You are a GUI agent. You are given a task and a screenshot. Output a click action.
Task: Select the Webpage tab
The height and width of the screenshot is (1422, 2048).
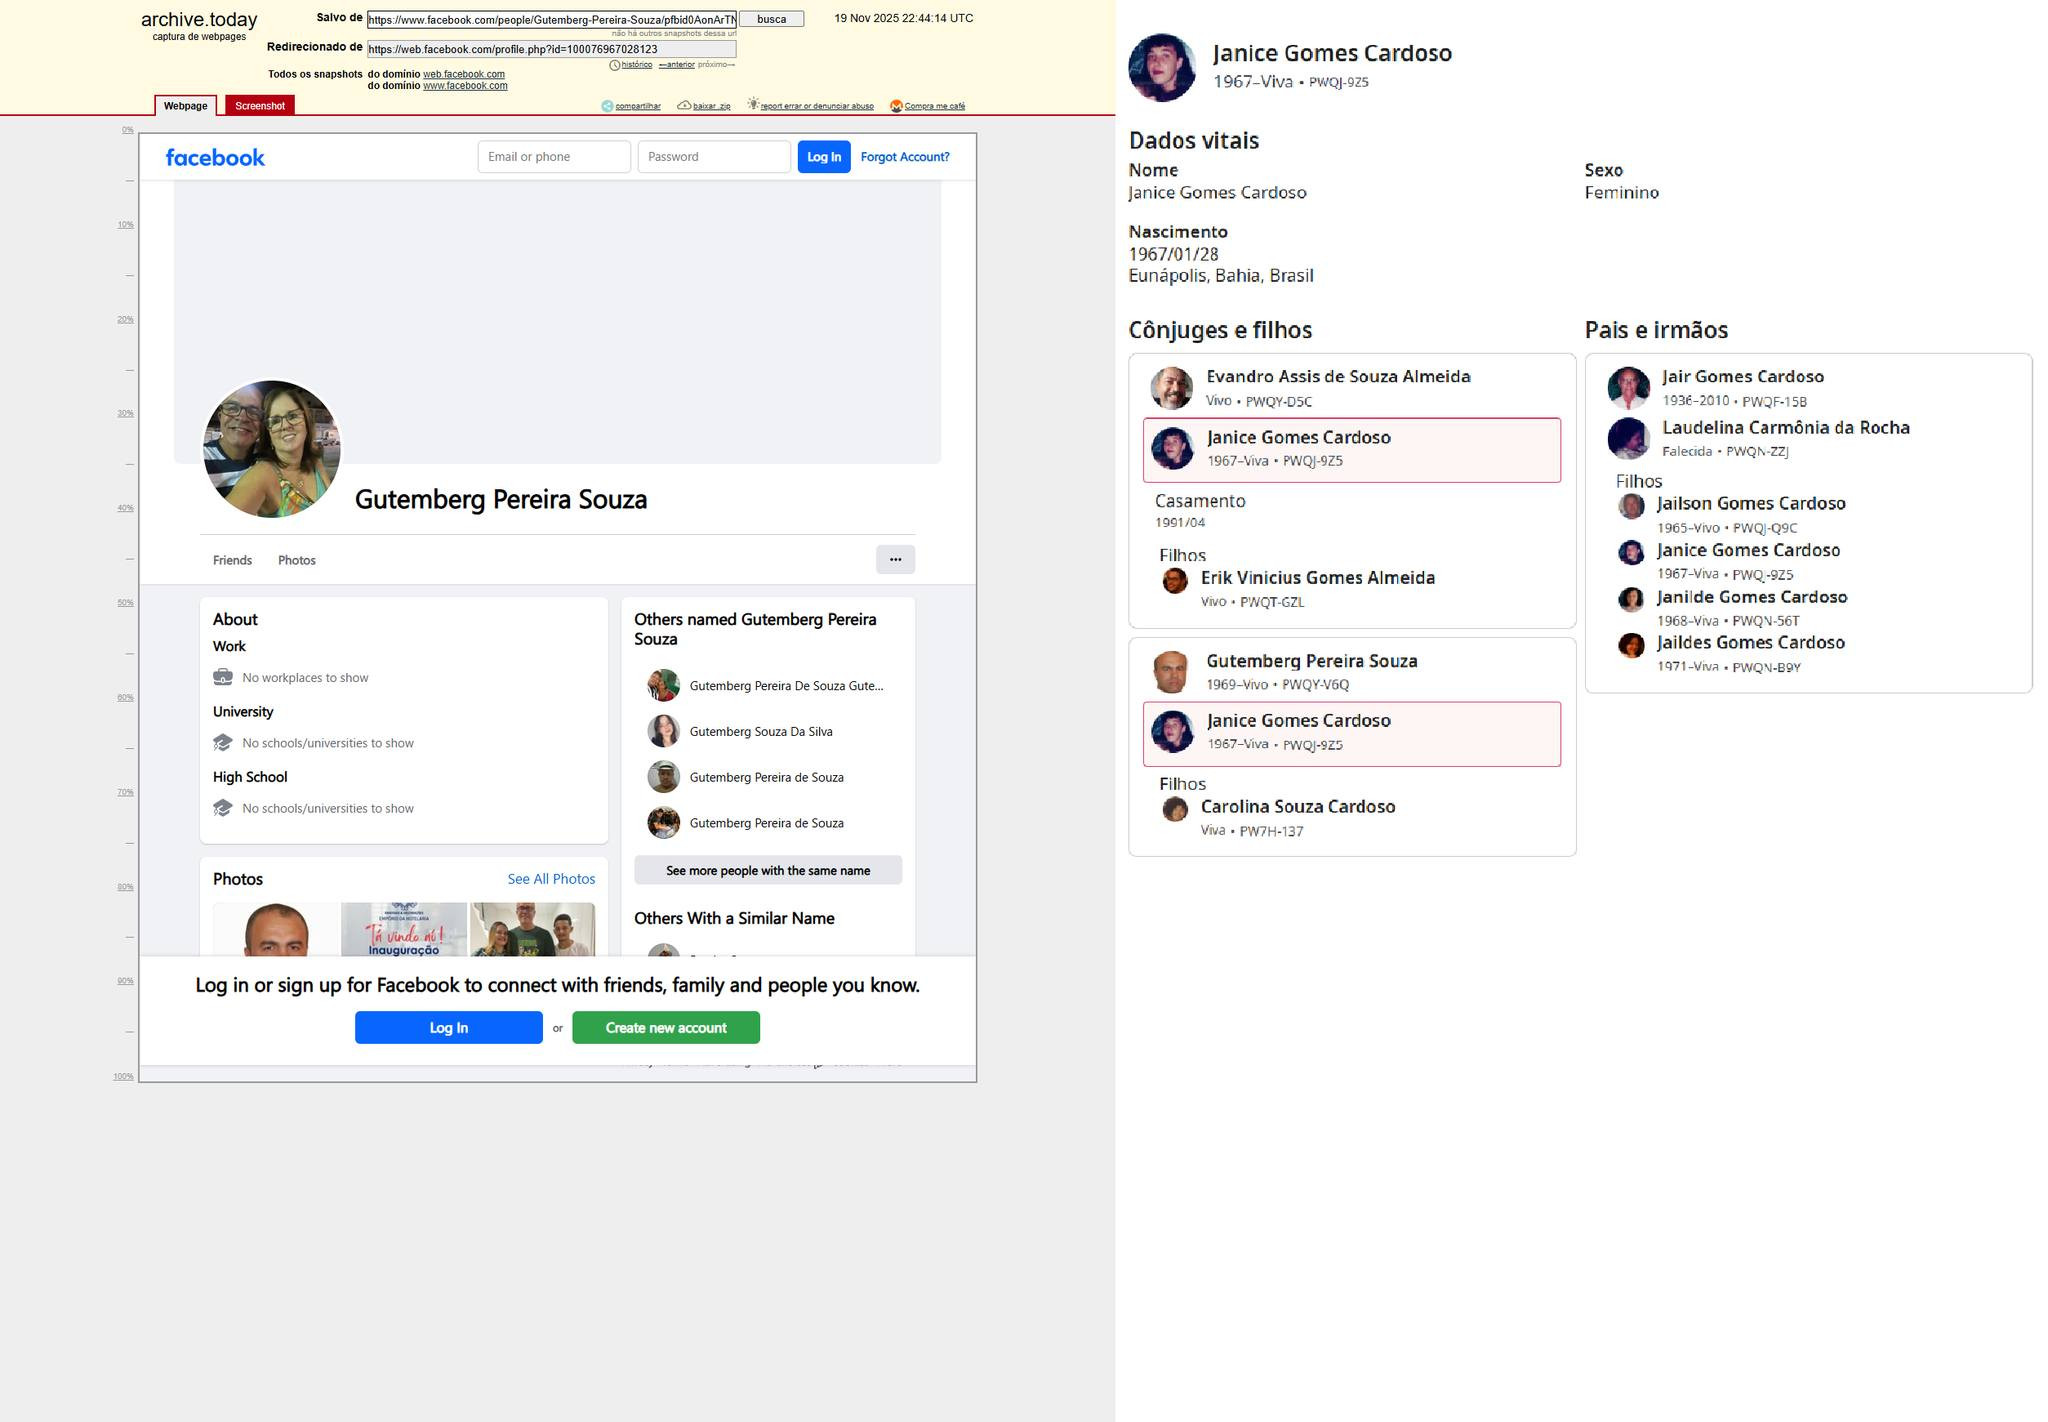pyautogui.click(x=185, y=106)
